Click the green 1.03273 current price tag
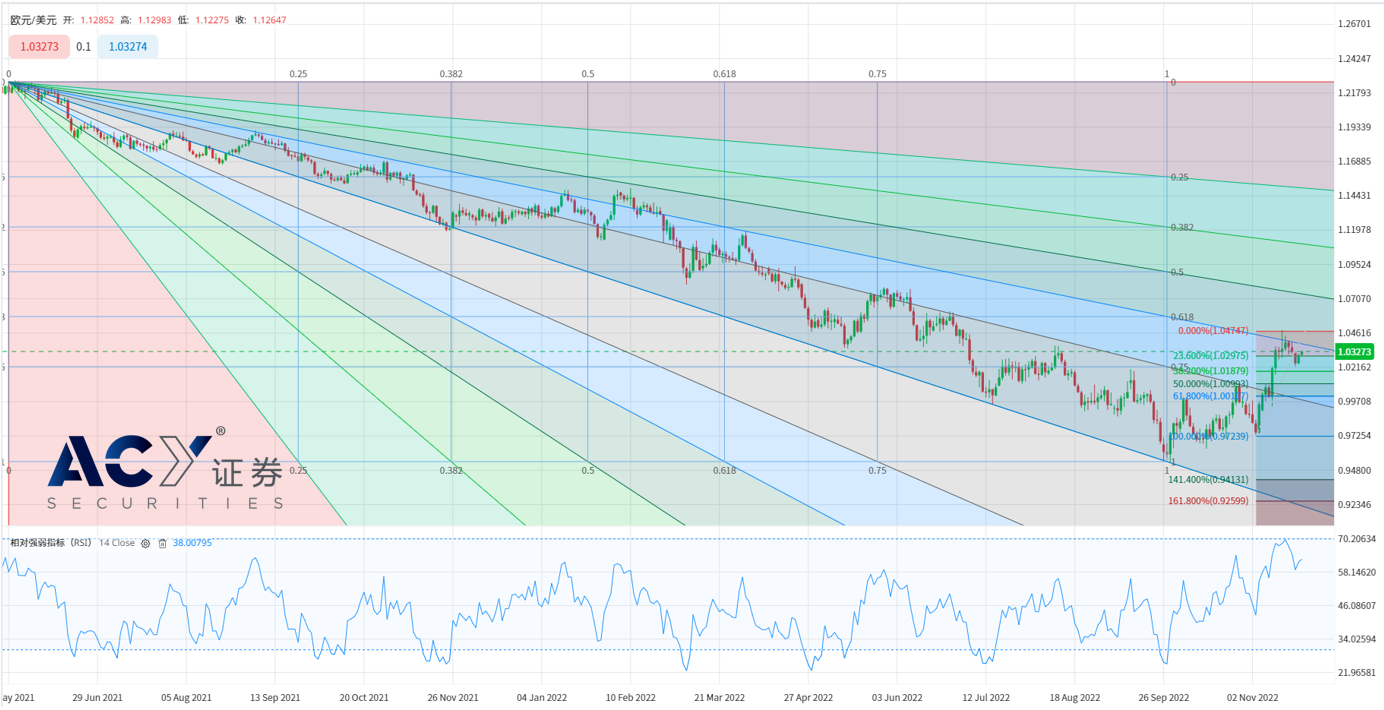Screen dimensions: 1384x710 click(1354, 352)
